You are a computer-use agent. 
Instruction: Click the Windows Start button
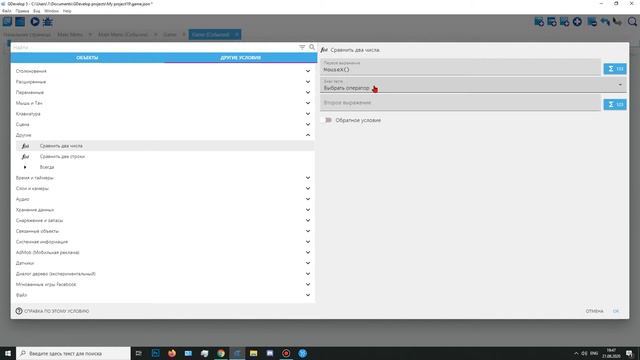(8, 353)
